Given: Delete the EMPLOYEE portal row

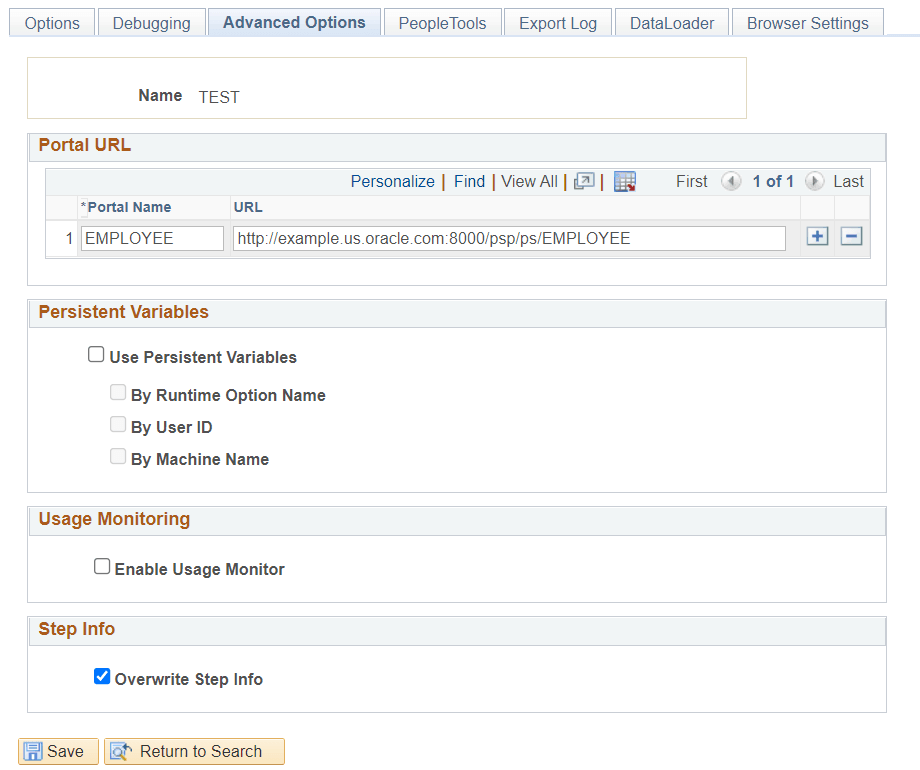Looking at the screenshot, I should pyautogui.click(x=851, y=236).
